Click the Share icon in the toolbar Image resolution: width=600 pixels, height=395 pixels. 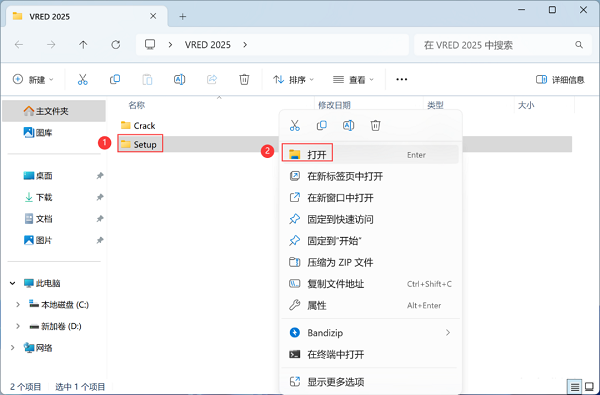212,79
